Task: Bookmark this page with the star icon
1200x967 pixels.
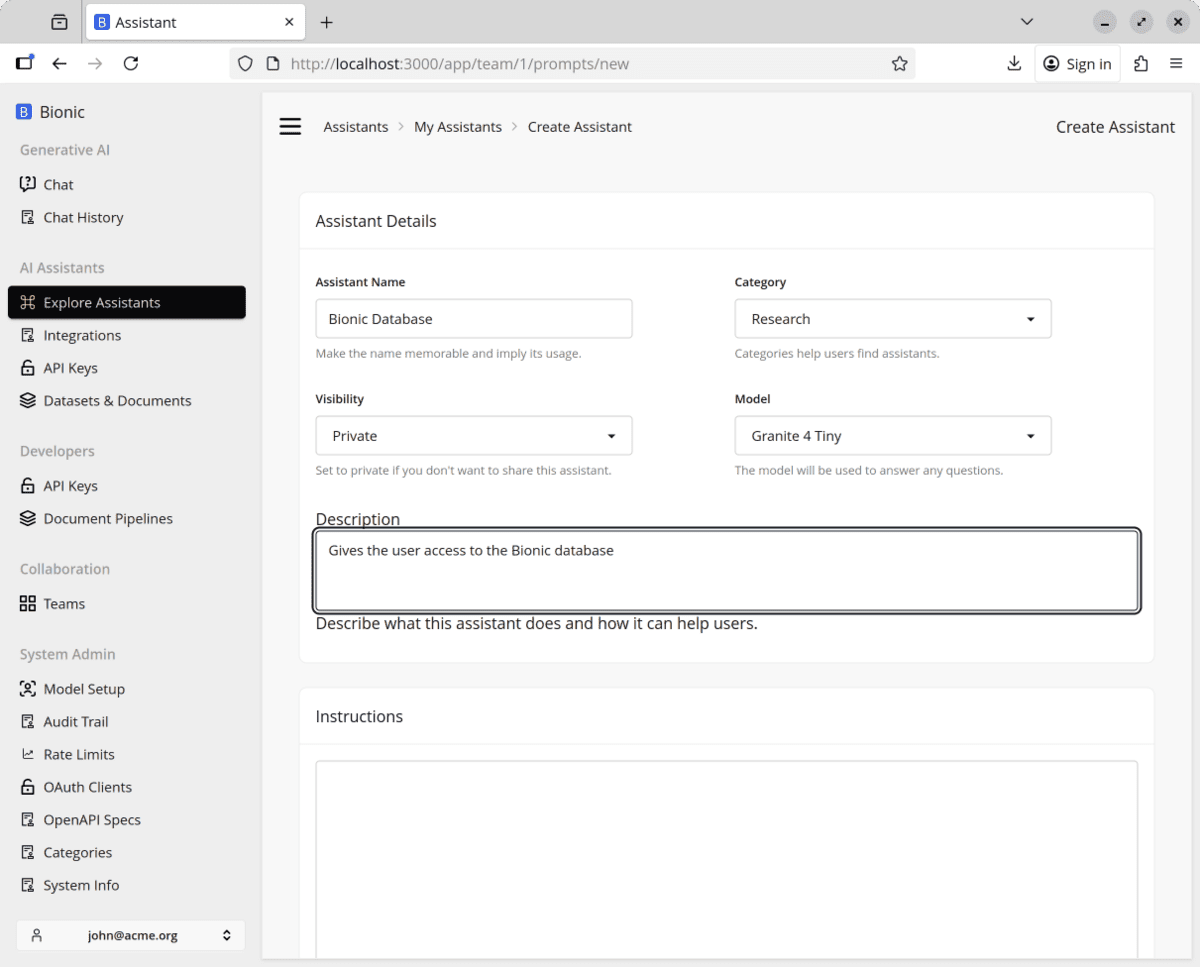Action: point(899,64)
